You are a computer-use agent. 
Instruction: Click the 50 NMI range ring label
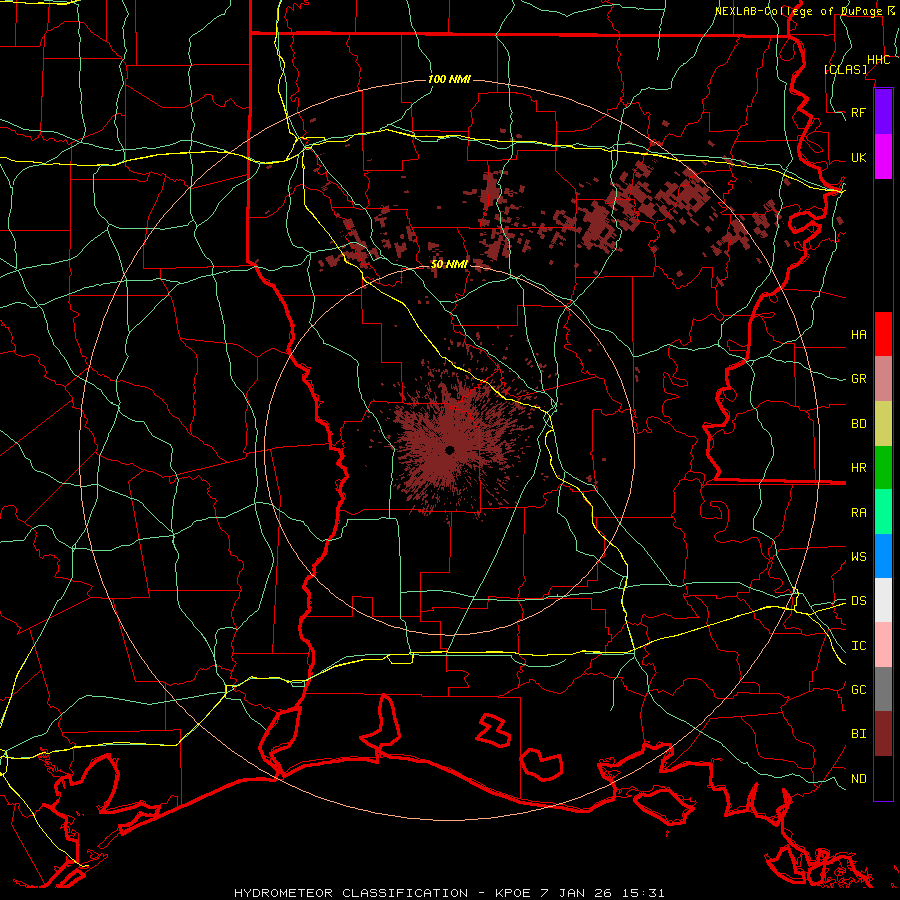pos(449,264)
